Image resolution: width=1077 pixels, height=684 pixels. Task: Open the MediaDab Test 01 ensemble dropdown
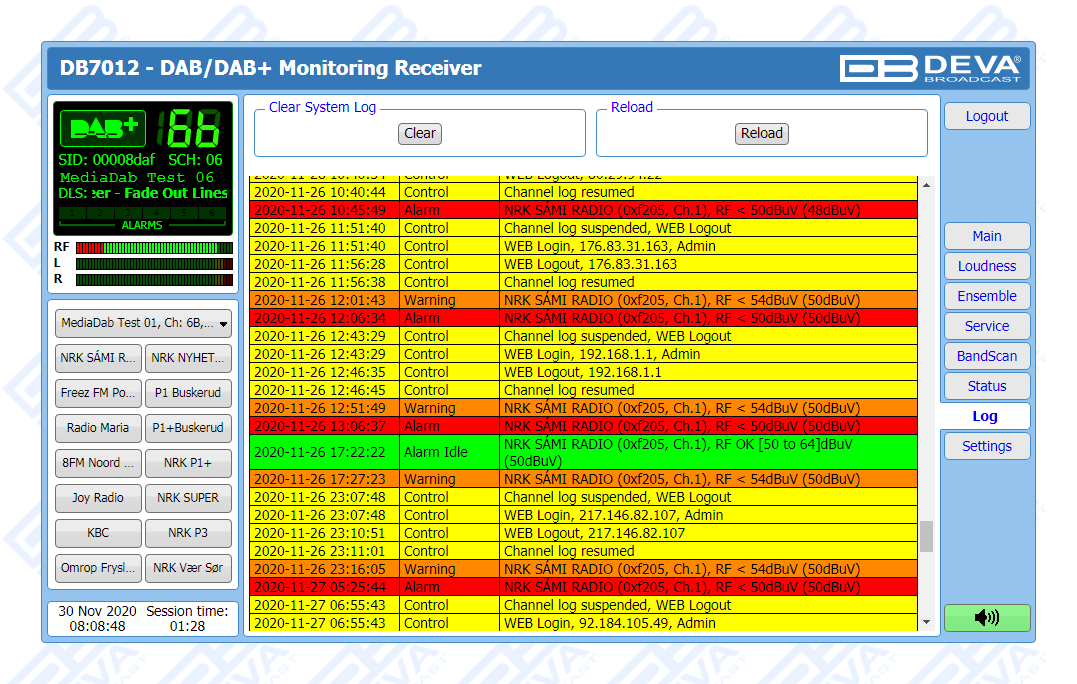143,323
